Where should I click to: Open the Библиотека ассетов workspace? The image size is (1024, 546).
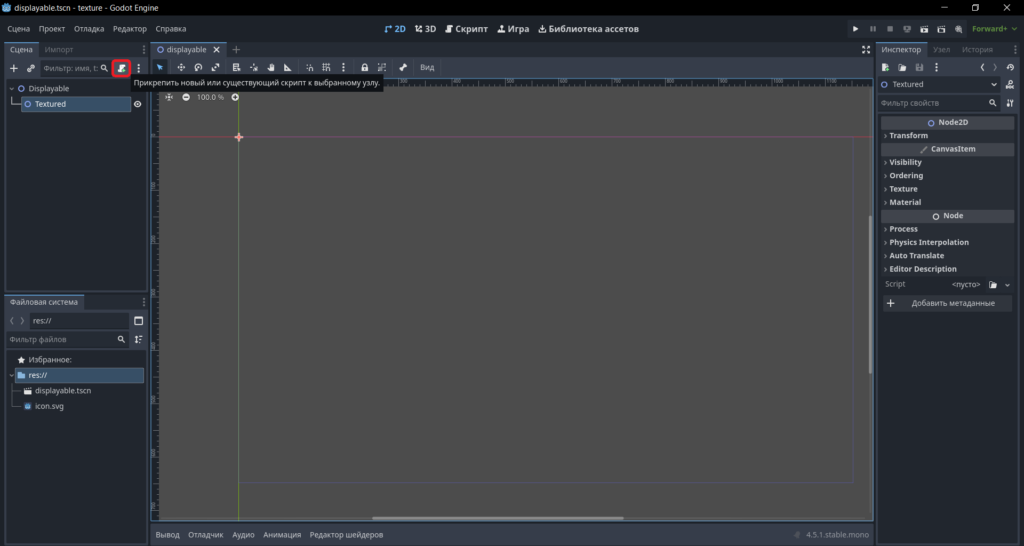tap(588, 29)
